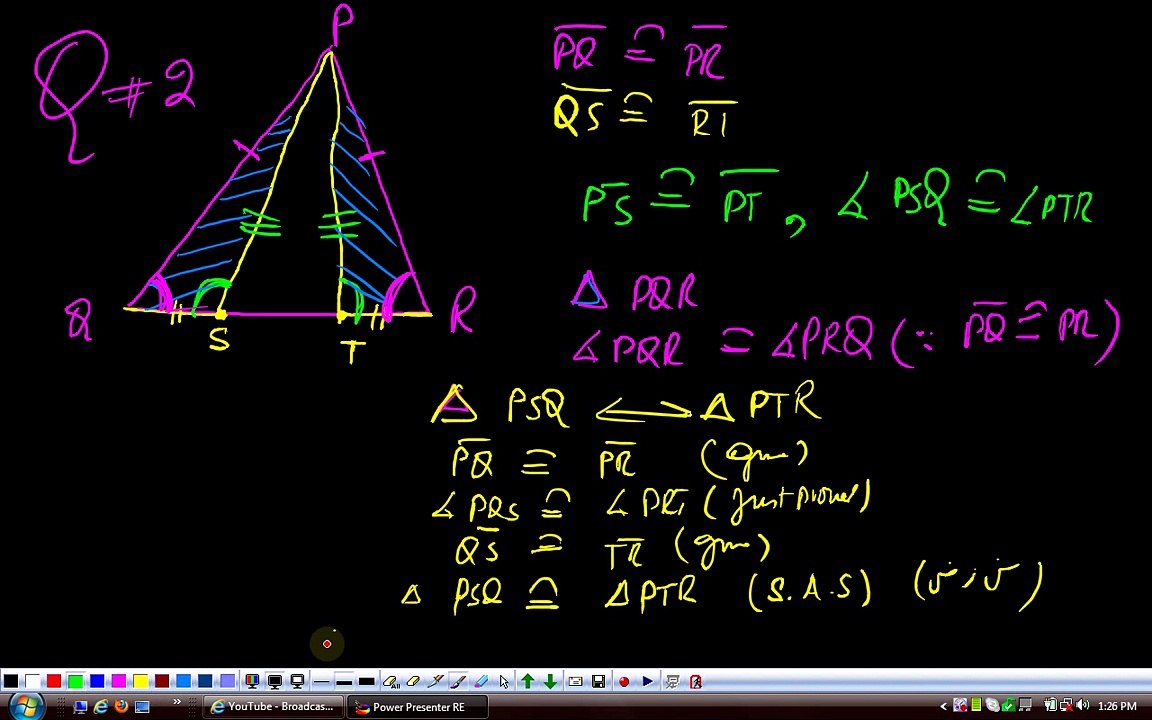Select the Brush tool
1152x720 pixels.
coord(458,682)
